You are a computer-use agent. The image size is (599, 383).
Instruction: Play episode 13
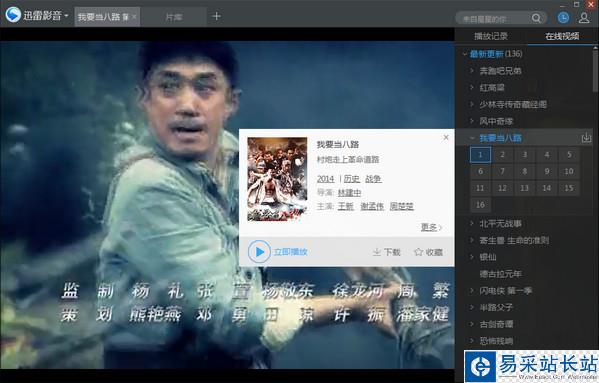click(525, 188)
